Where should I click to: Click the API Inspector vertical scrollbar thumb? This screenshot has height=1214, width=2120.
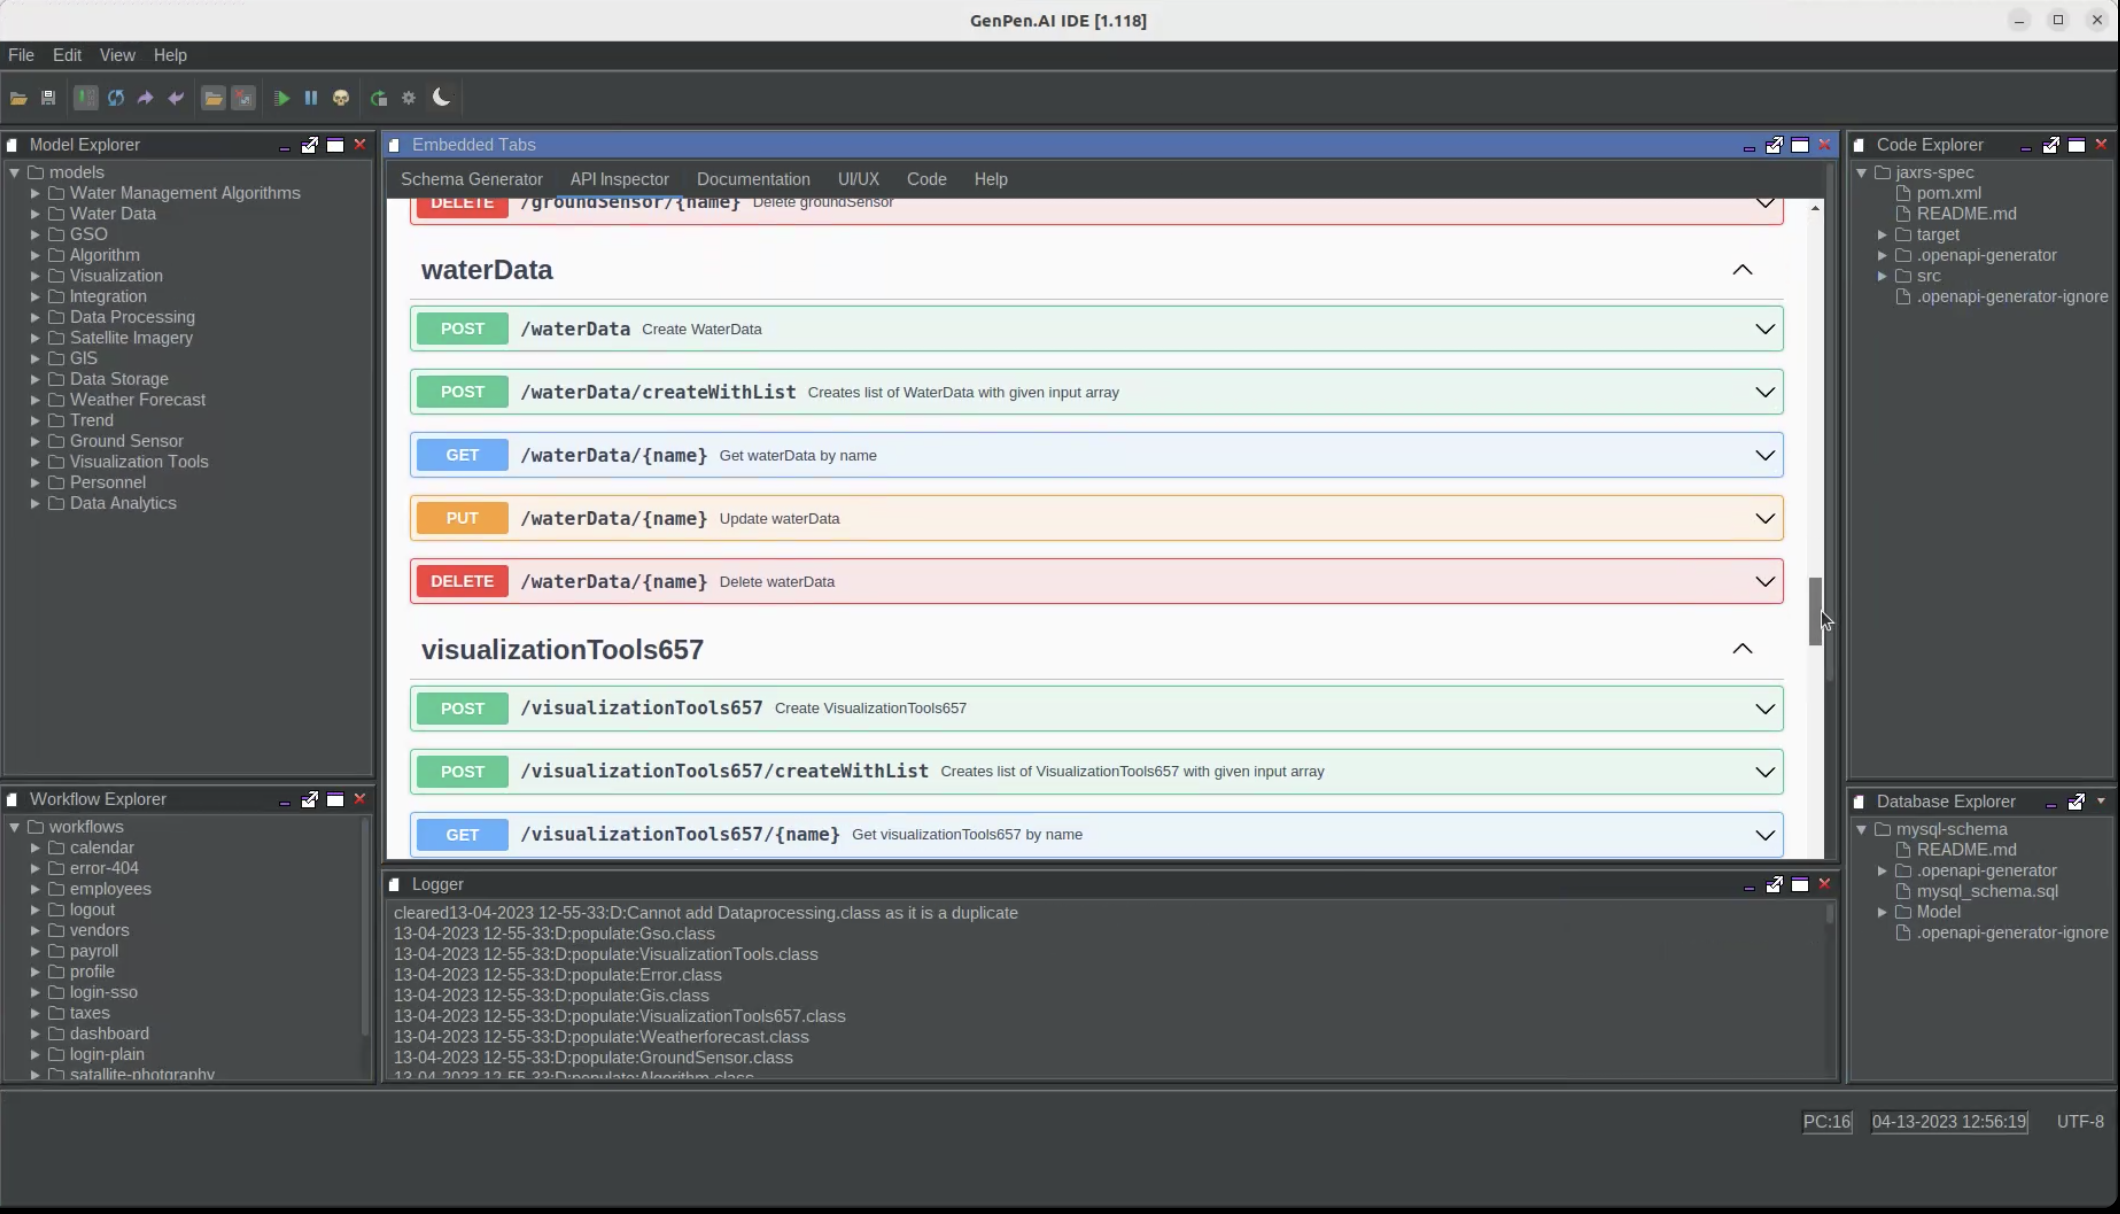[x=1815, y=611]
